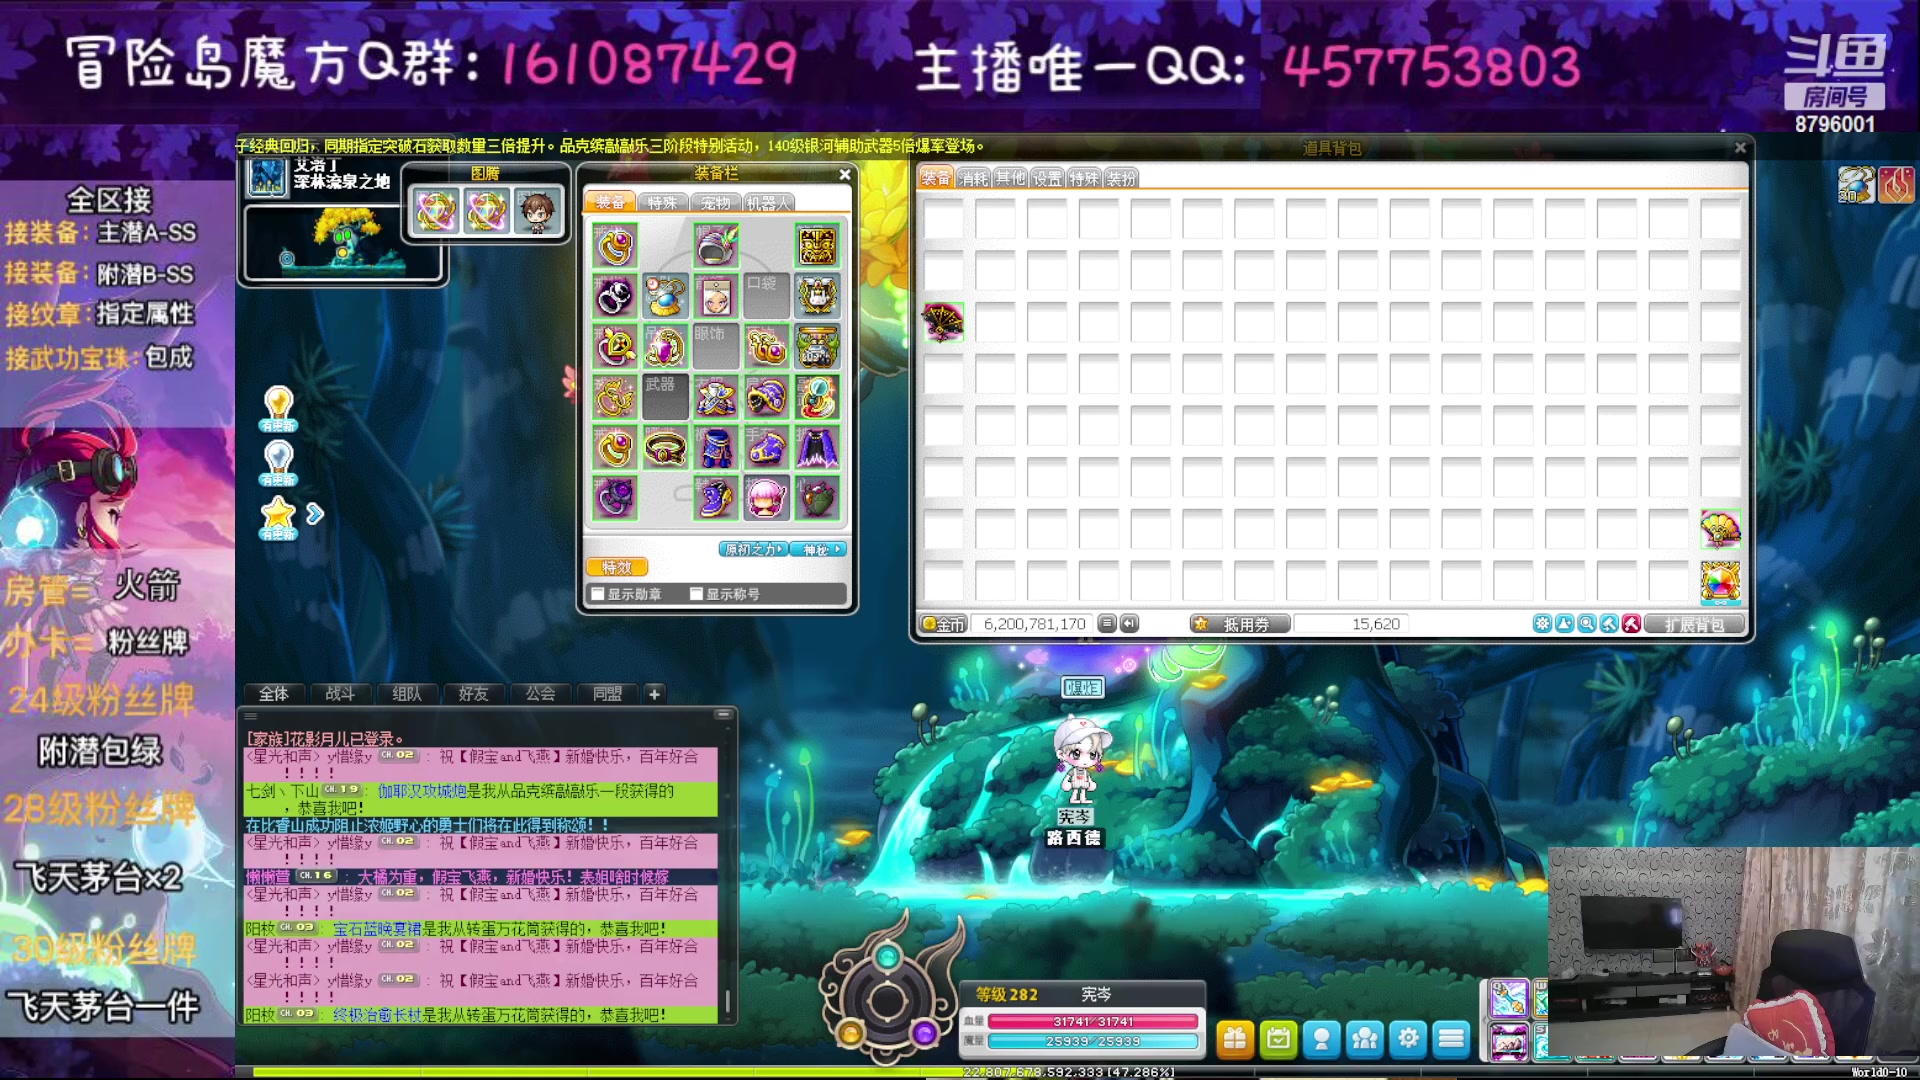Click the white lightbulb notification icon
1920x1080 pixels.
coord(278,462)
